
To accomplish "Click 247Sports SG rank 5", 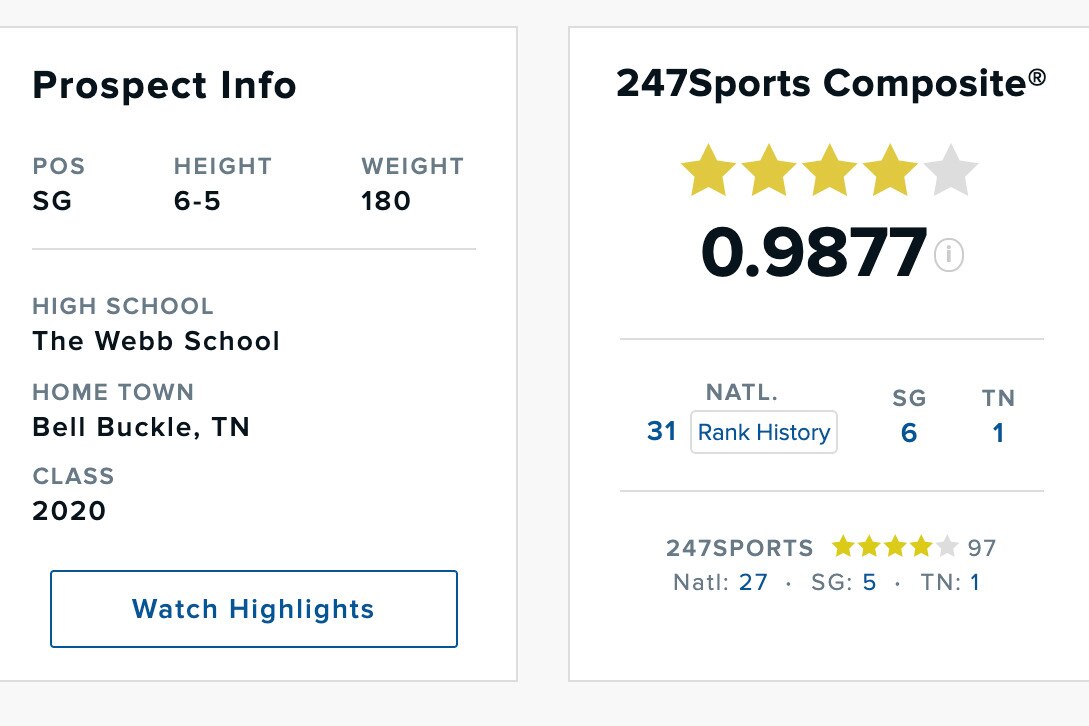I will tap(869, 582).
